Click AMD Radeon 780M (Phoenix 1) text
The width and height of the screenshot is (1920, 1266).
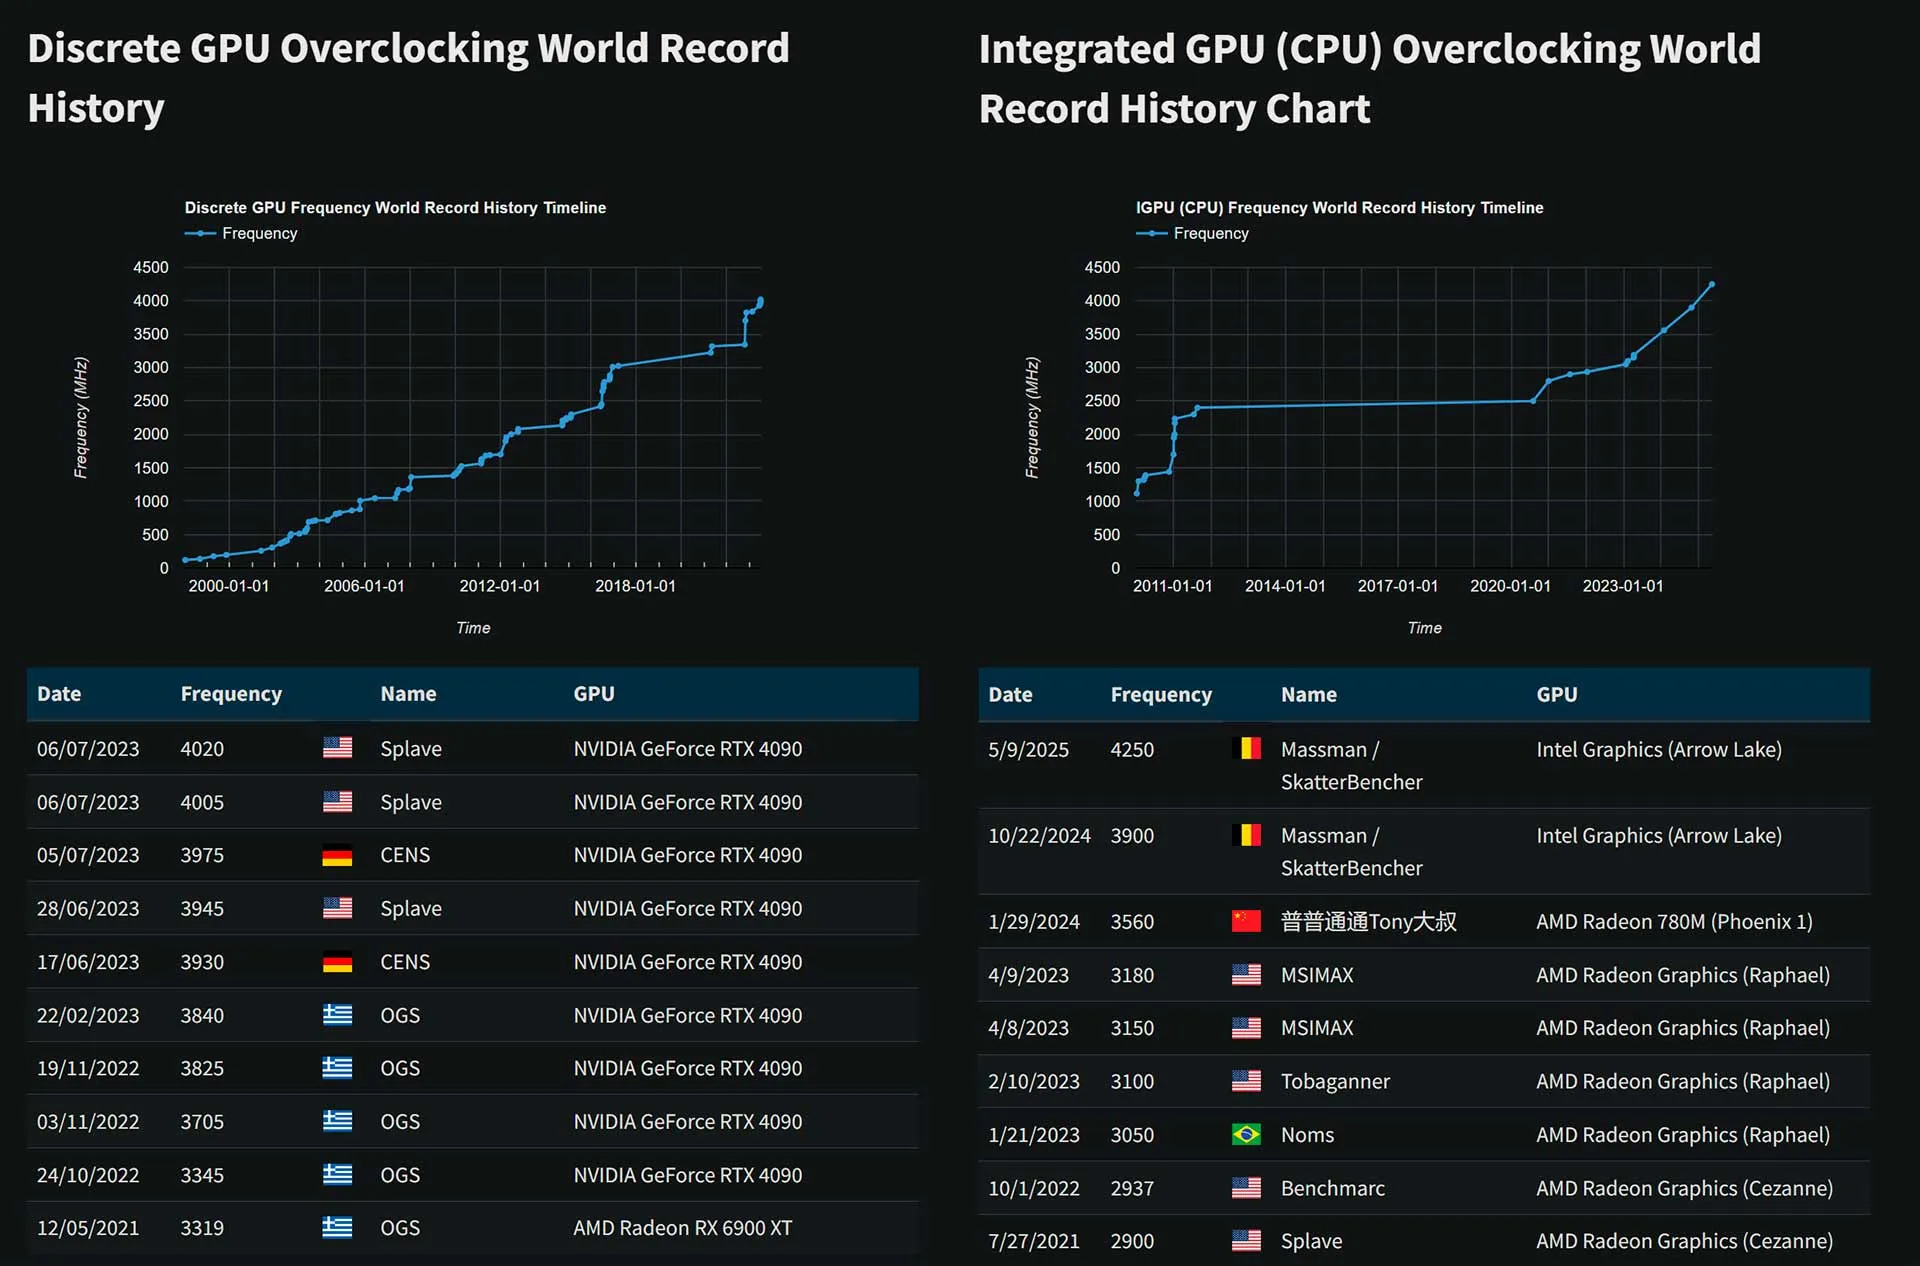click(1674, 922)
